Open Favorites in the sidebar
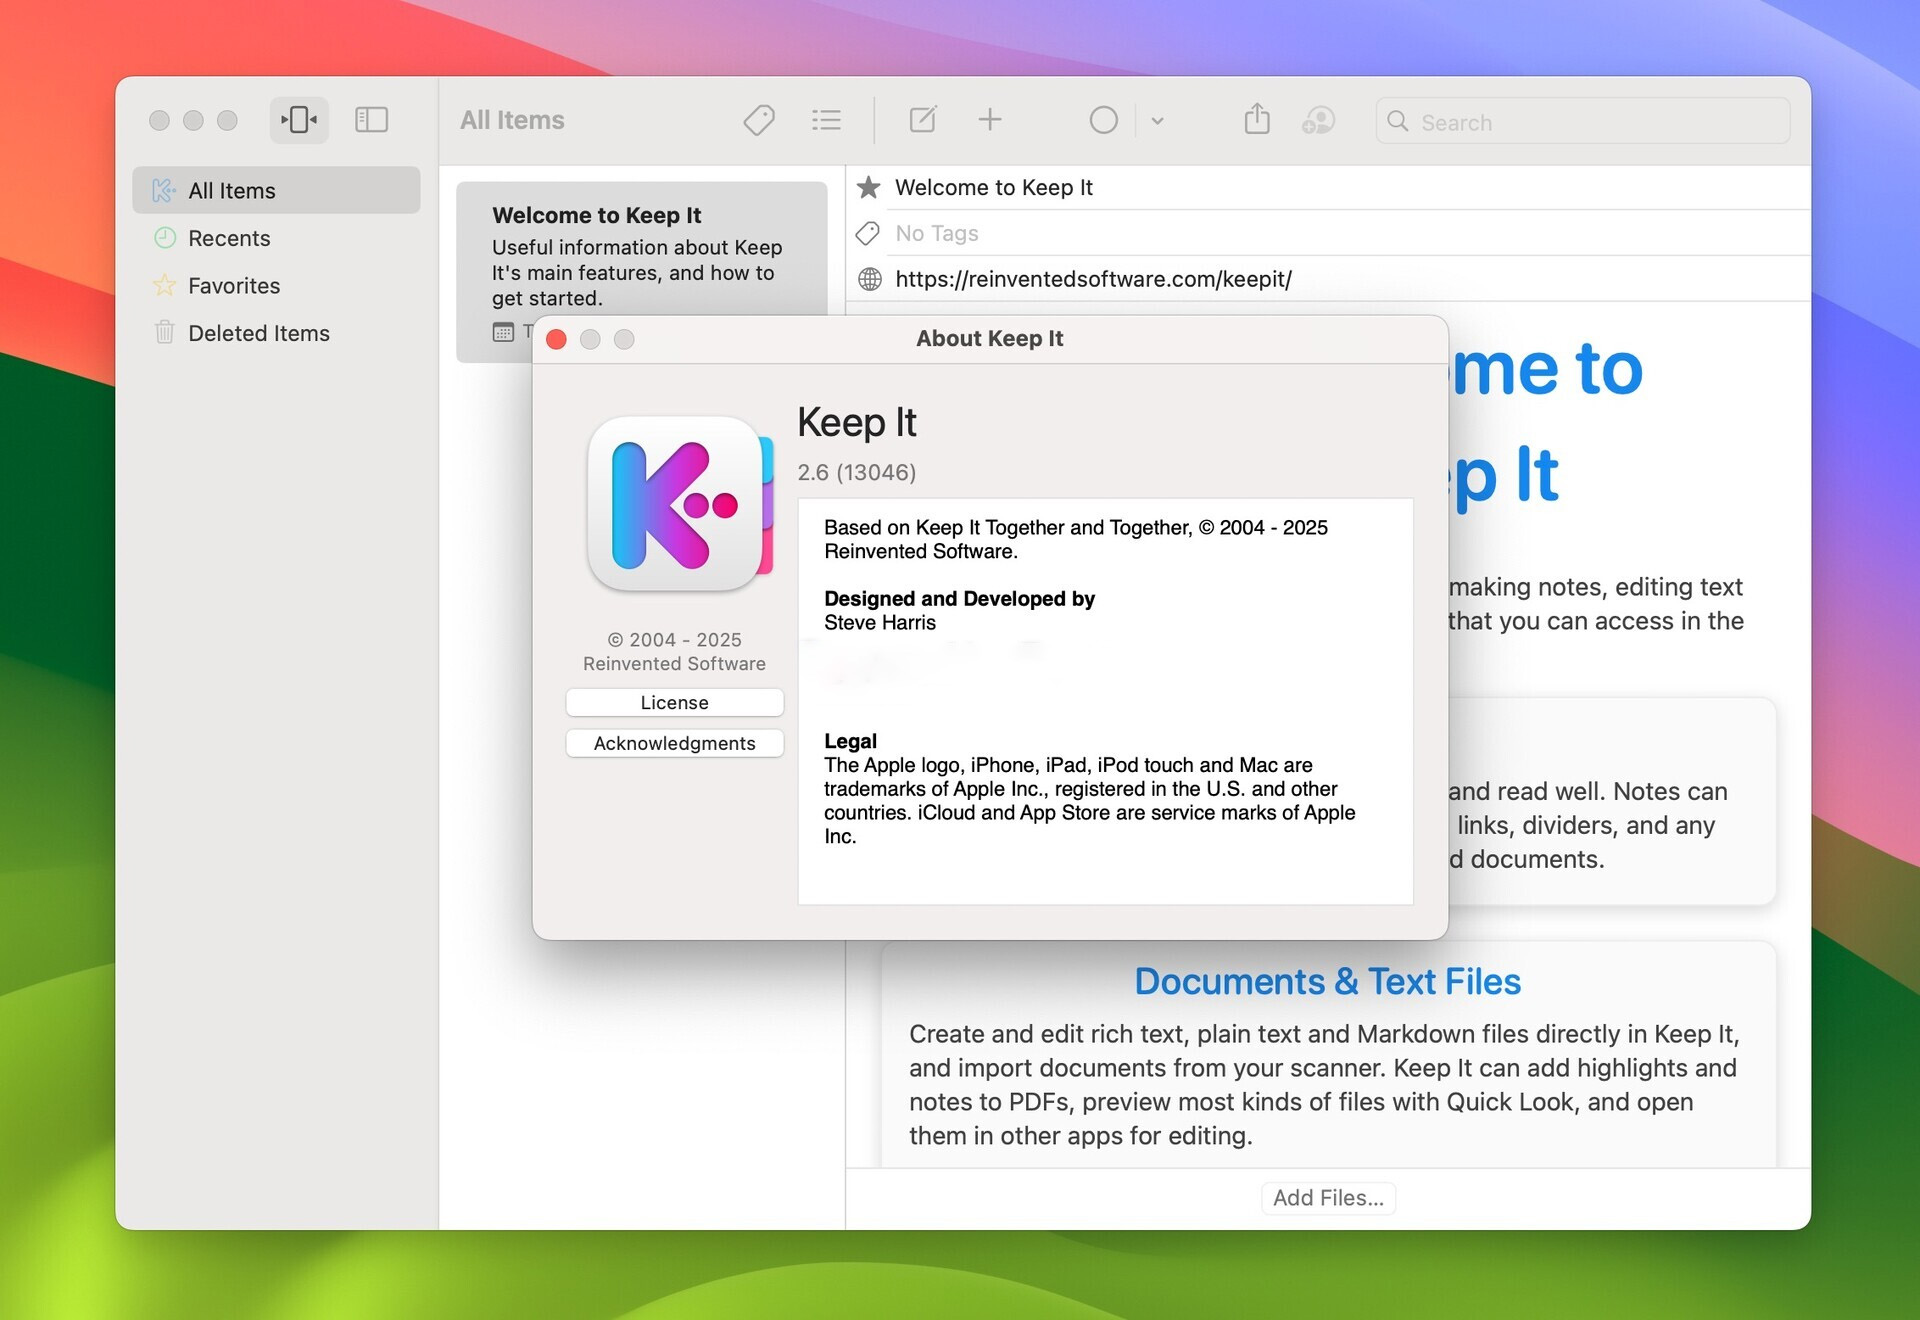The height and width of the screenshot is (1320, 1920). [276, 285]
